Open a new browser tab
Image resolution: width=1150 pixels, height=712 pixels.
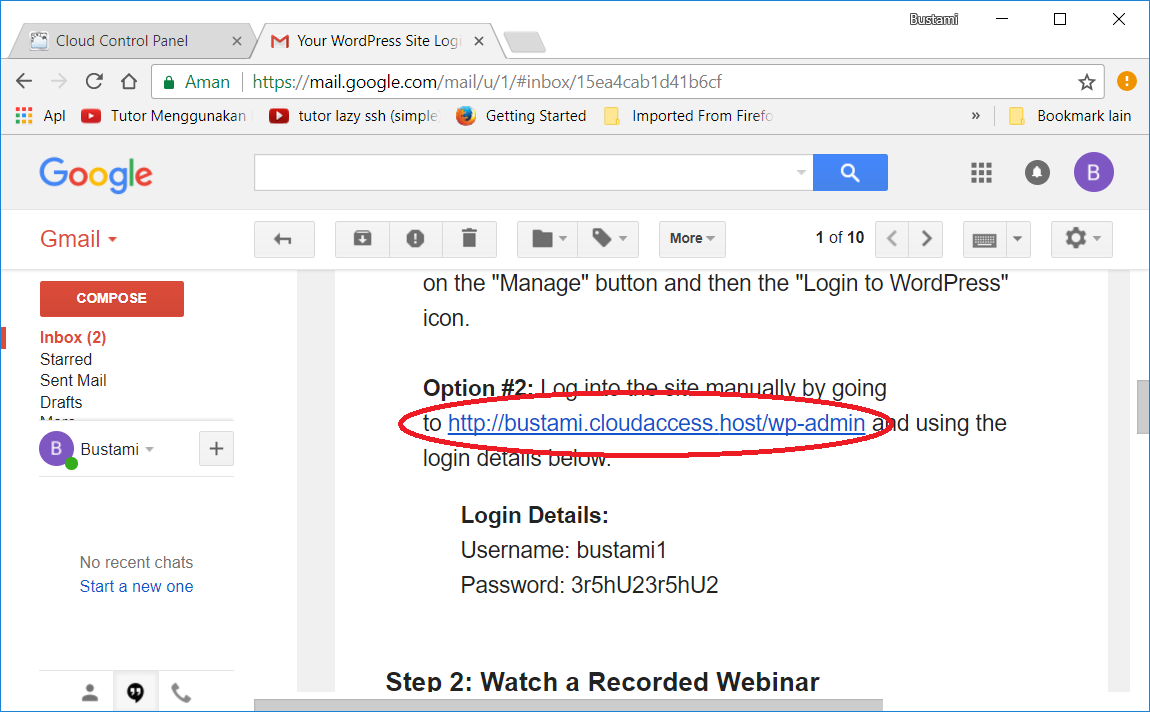[x=525, y=42]
